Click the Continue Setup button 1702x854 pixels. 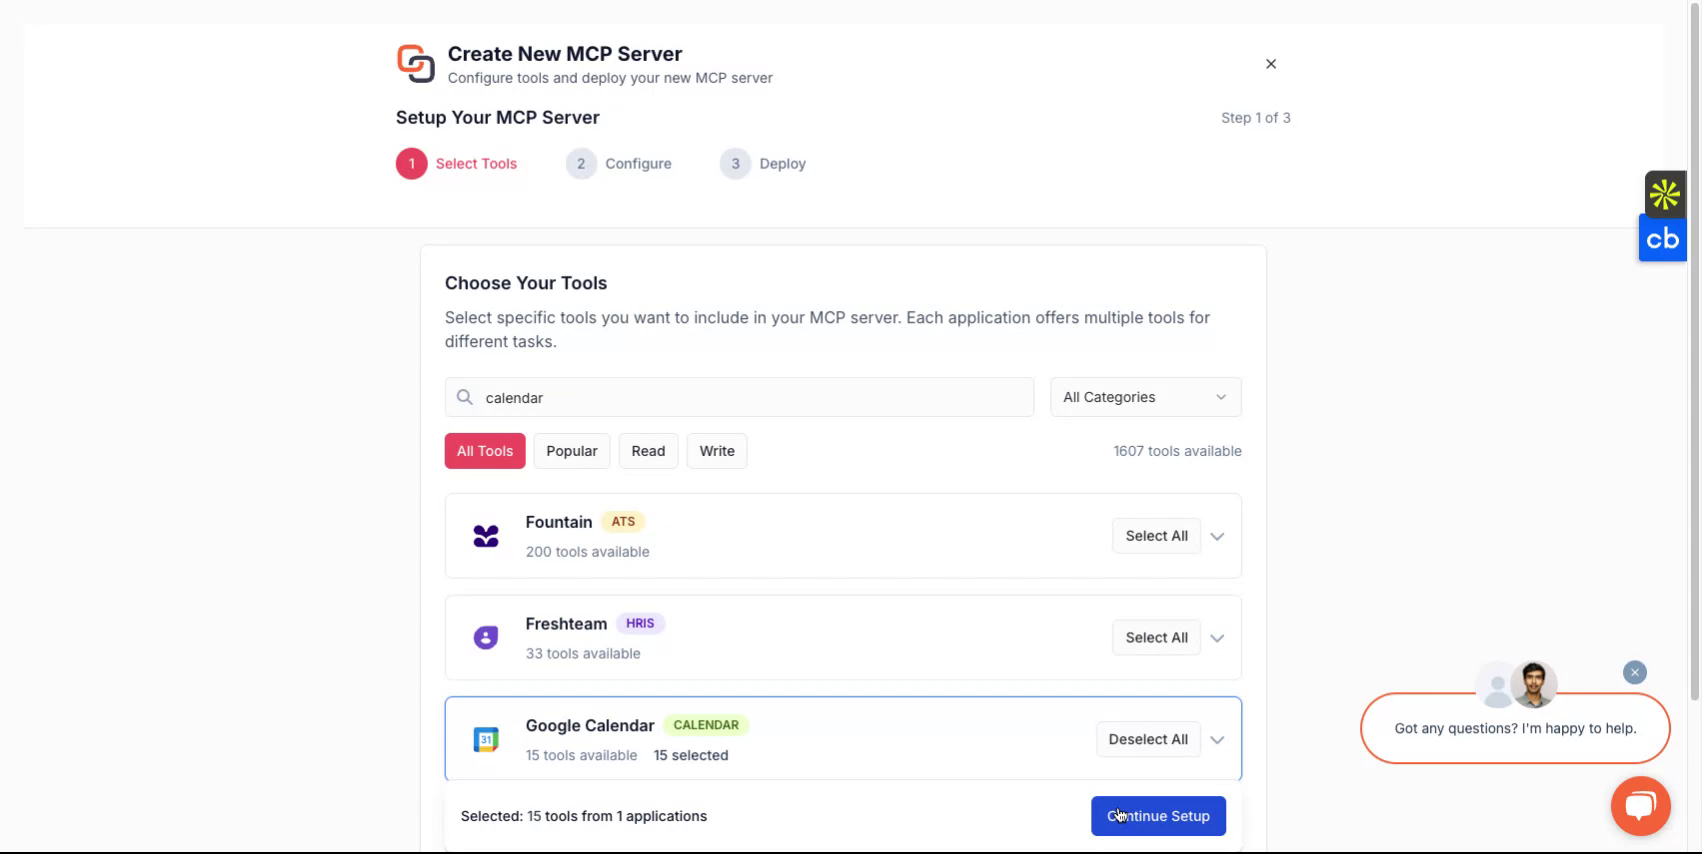coord(1158,816)
